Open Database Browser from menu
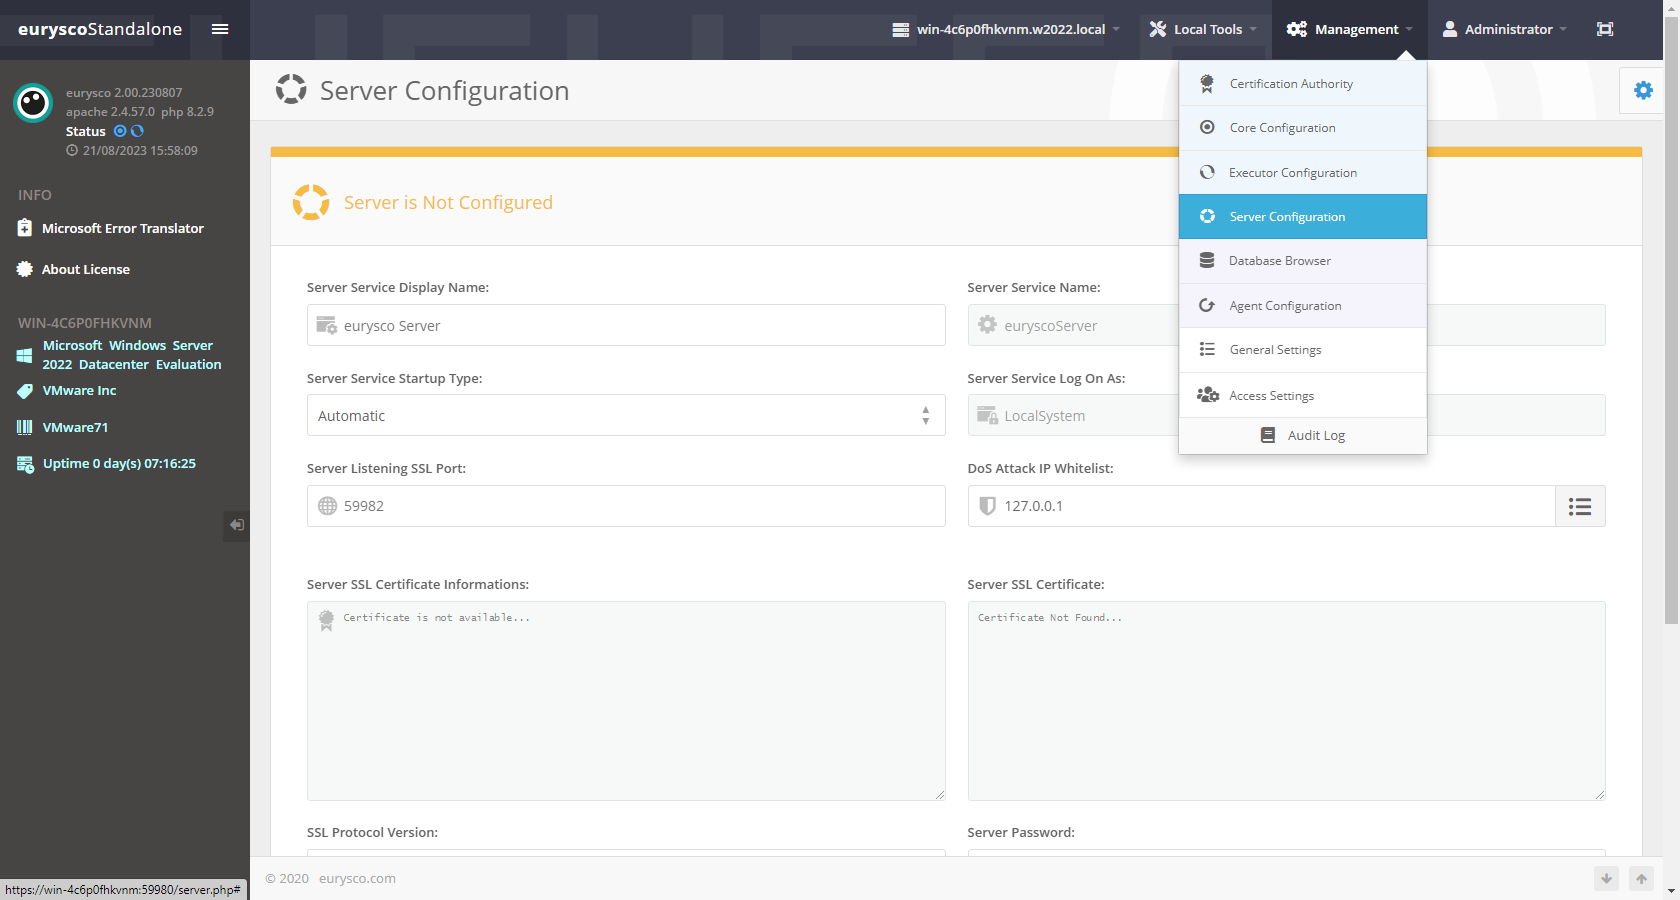 1303,261
